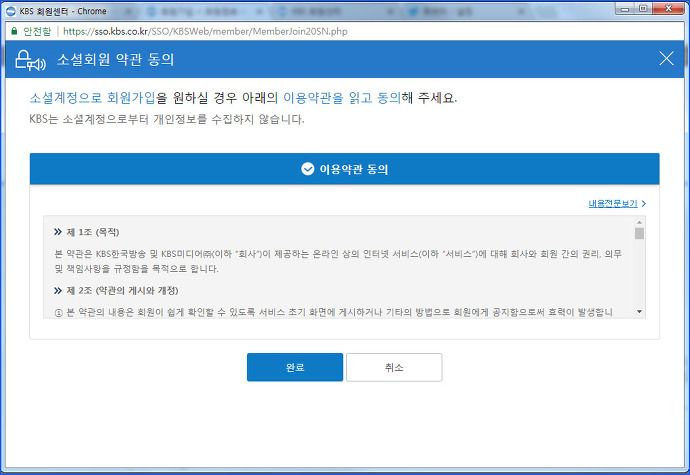This screenshot has height=475, width=690.
Task: Click the 제 1조 (목적) heading
Action: pyautogui.click(x=93, y=232)
